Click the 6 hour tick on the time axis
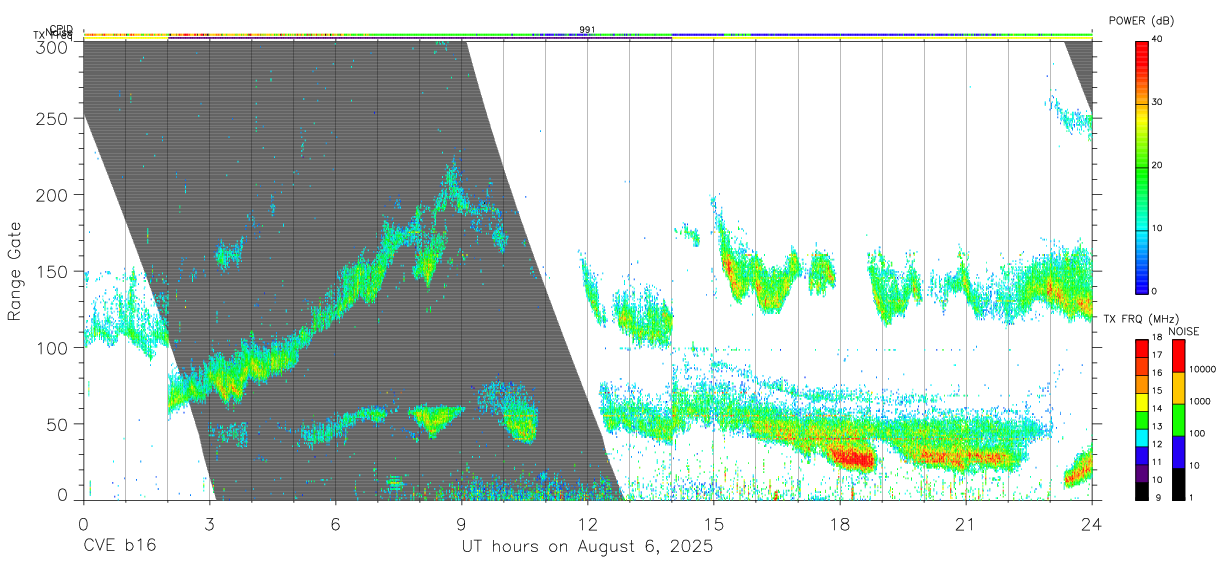Screen dimensions: 1228x567 336,524
